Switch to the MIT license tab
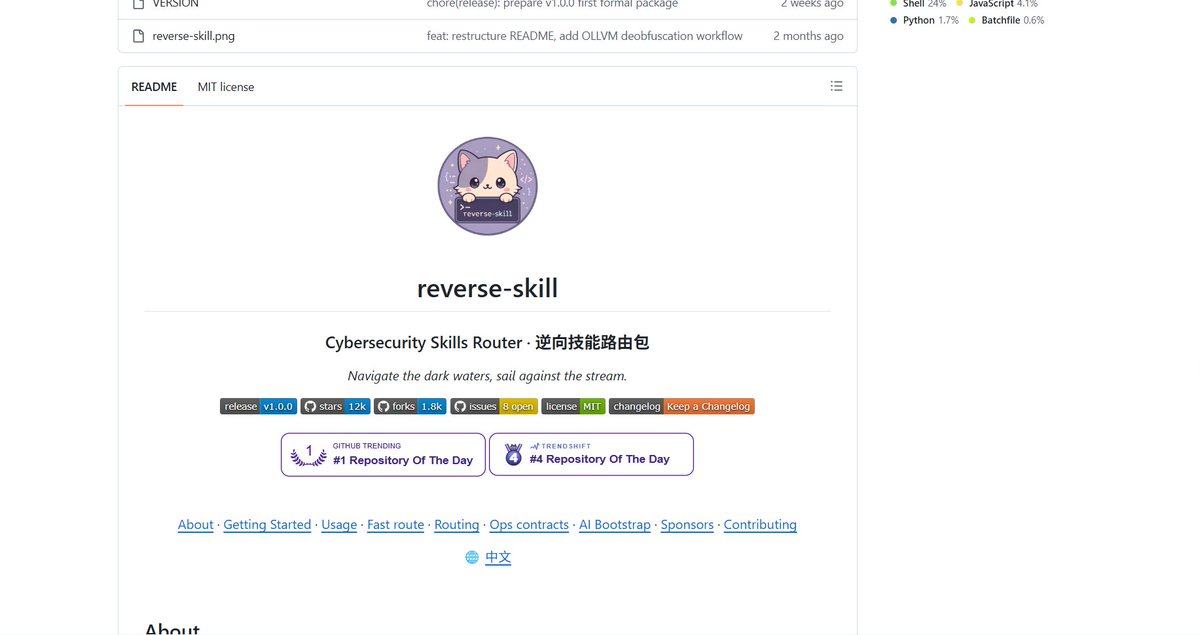The width and height of the screenshot is (1200, 635). point(226,87)
